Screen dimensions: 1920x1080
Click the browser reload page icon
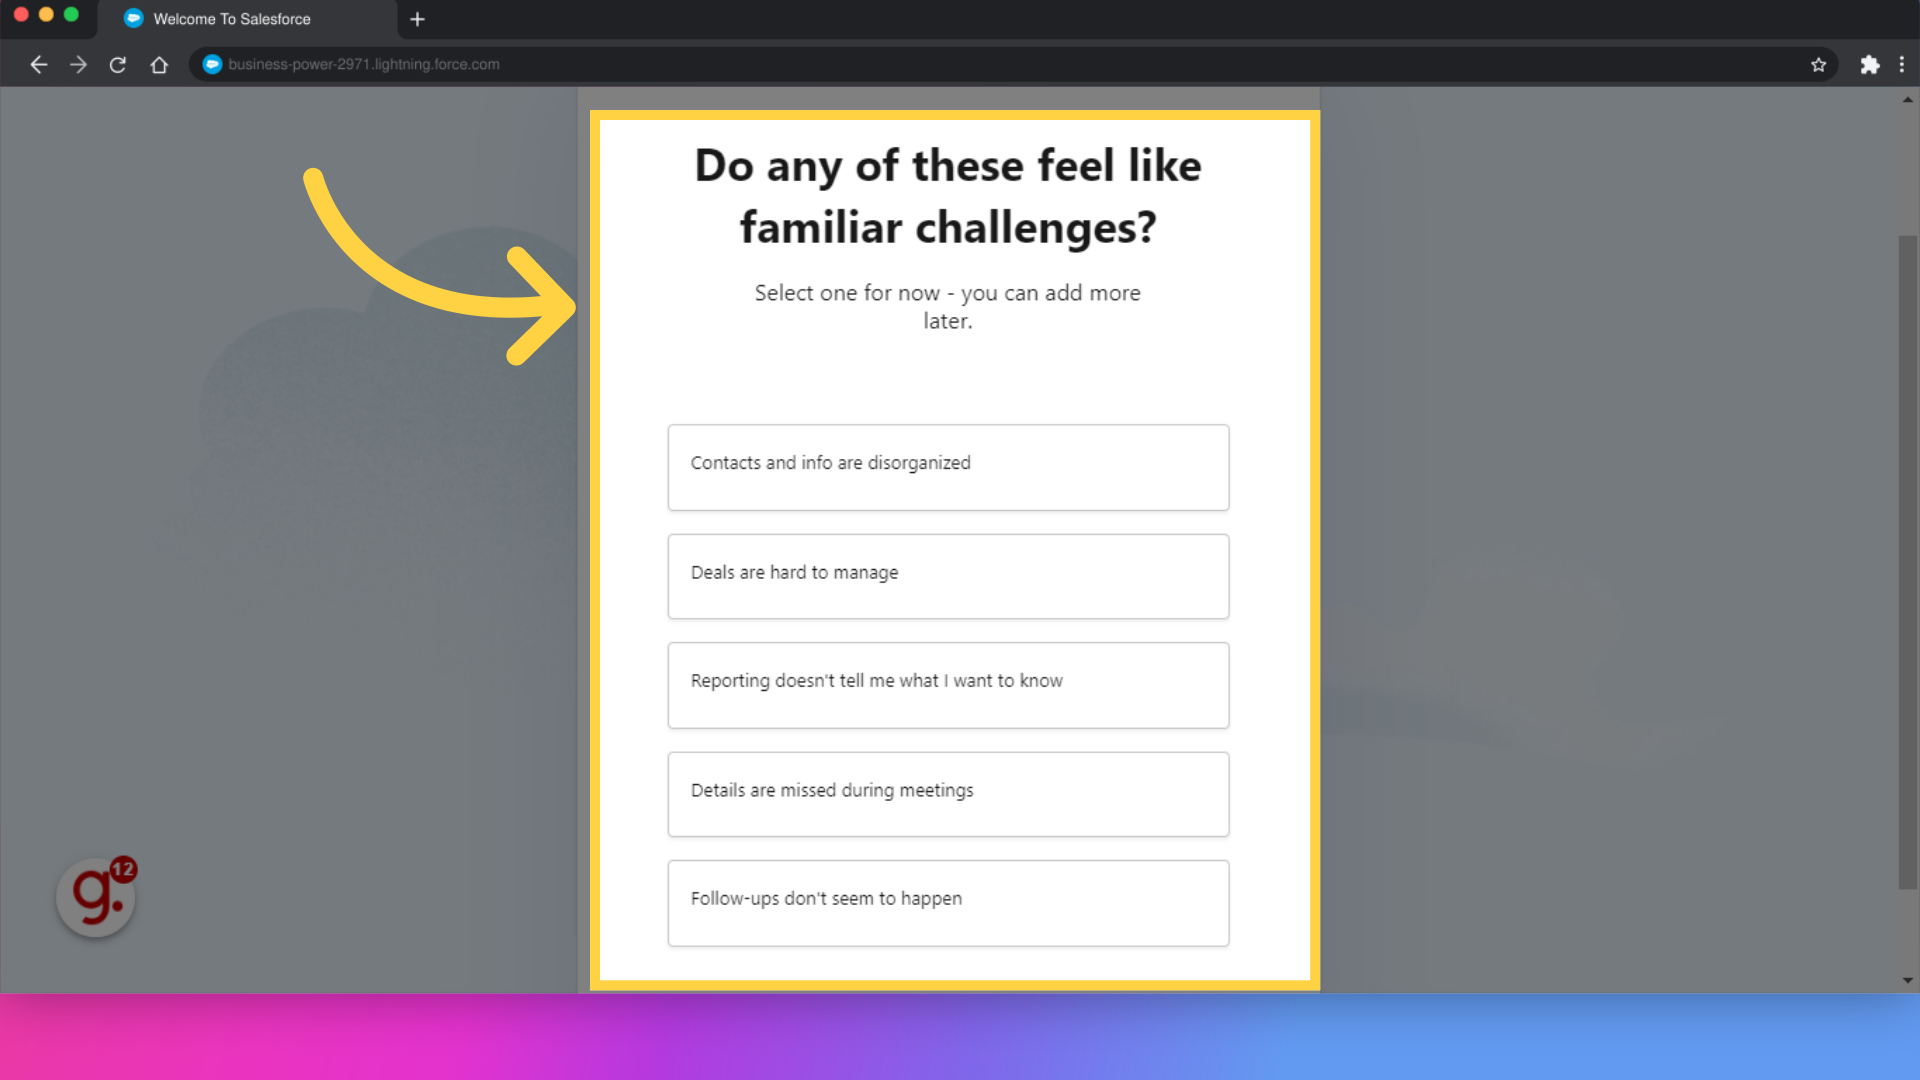(117, 63)
